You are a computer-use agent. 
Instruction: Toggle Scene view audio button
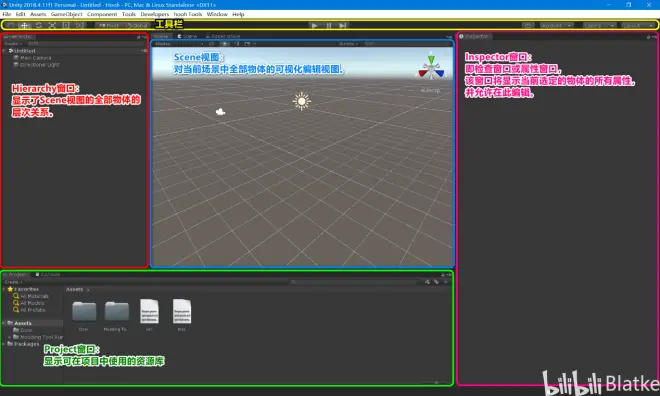click(237, 44)
